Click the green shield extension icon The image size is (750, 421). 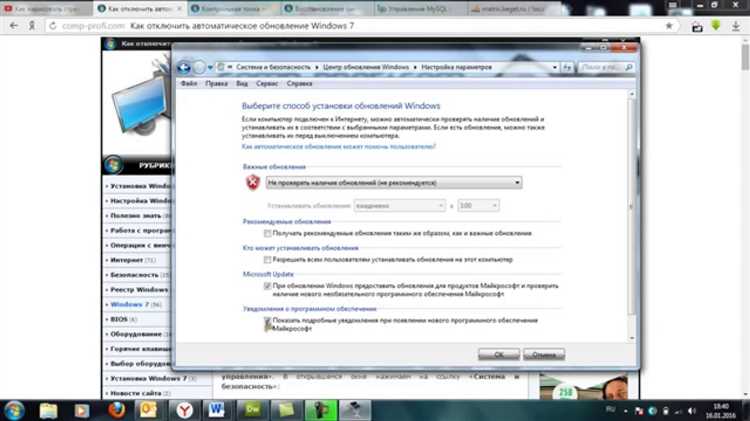click(x=716, y=26)
